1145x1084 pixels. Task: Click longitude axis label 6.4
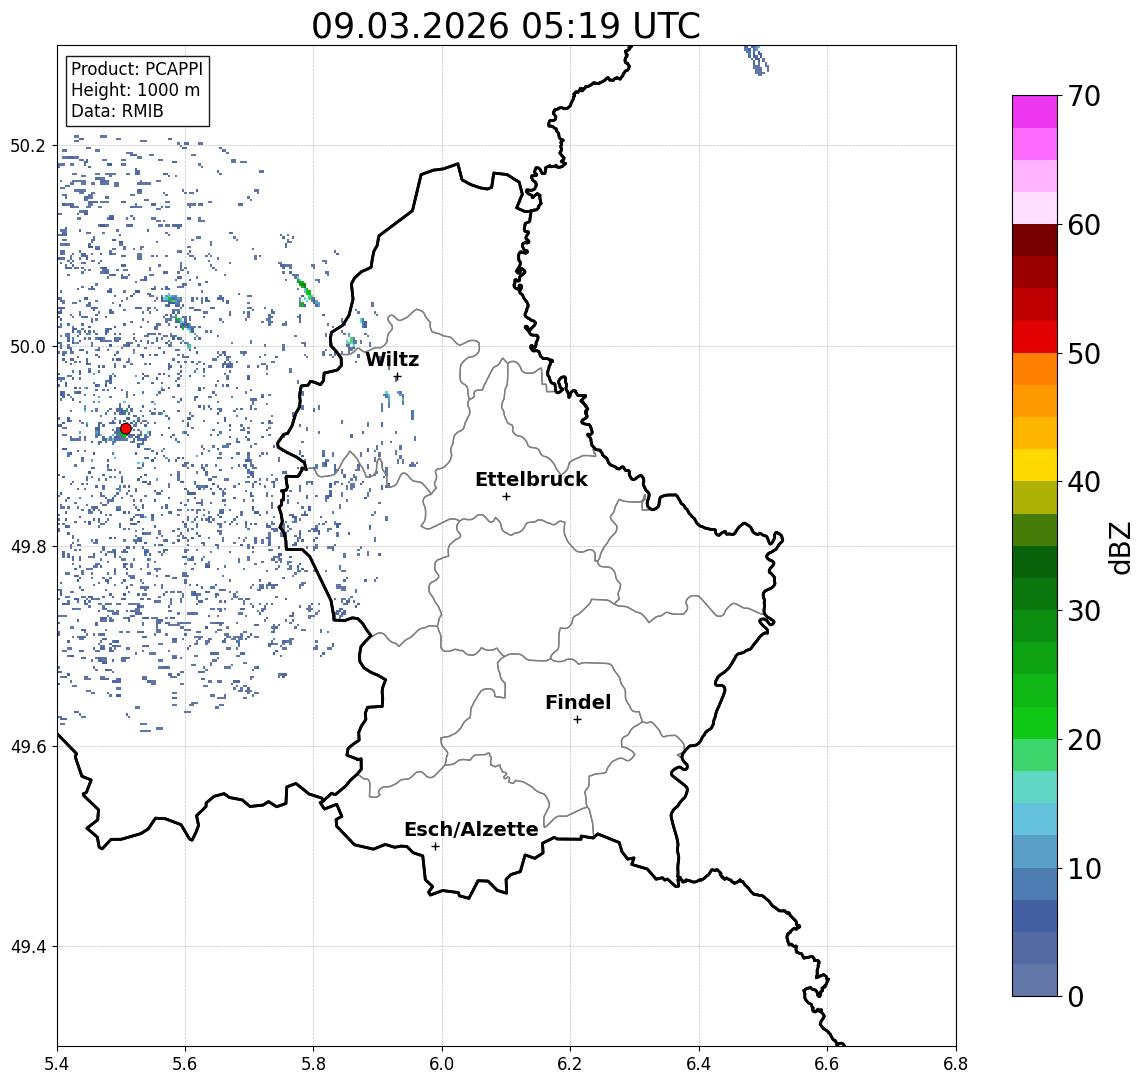699,1064
